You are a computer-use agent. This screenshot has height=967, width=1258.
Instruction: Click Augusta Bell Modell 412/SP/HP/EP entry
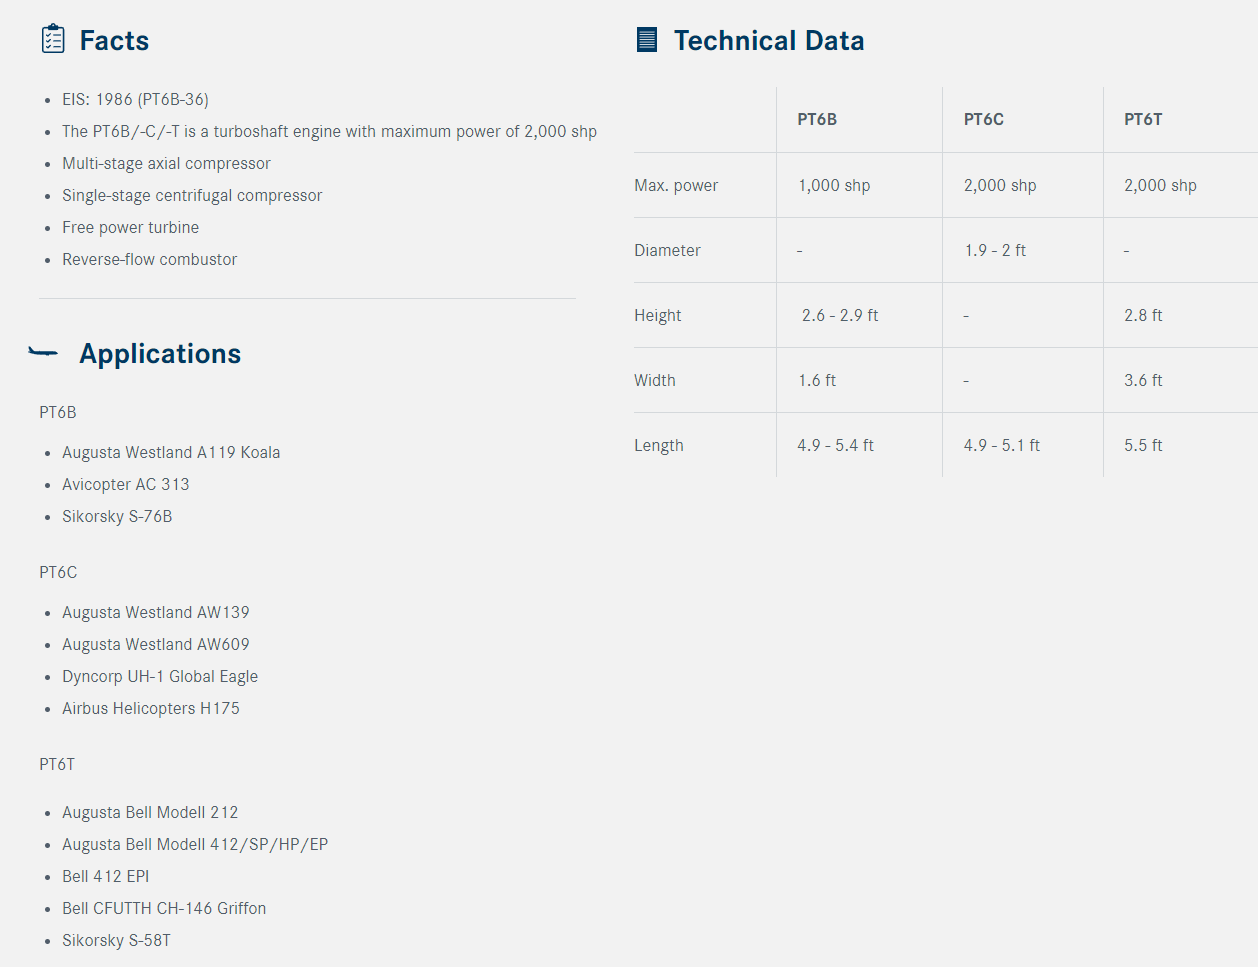tap(195, 844)
